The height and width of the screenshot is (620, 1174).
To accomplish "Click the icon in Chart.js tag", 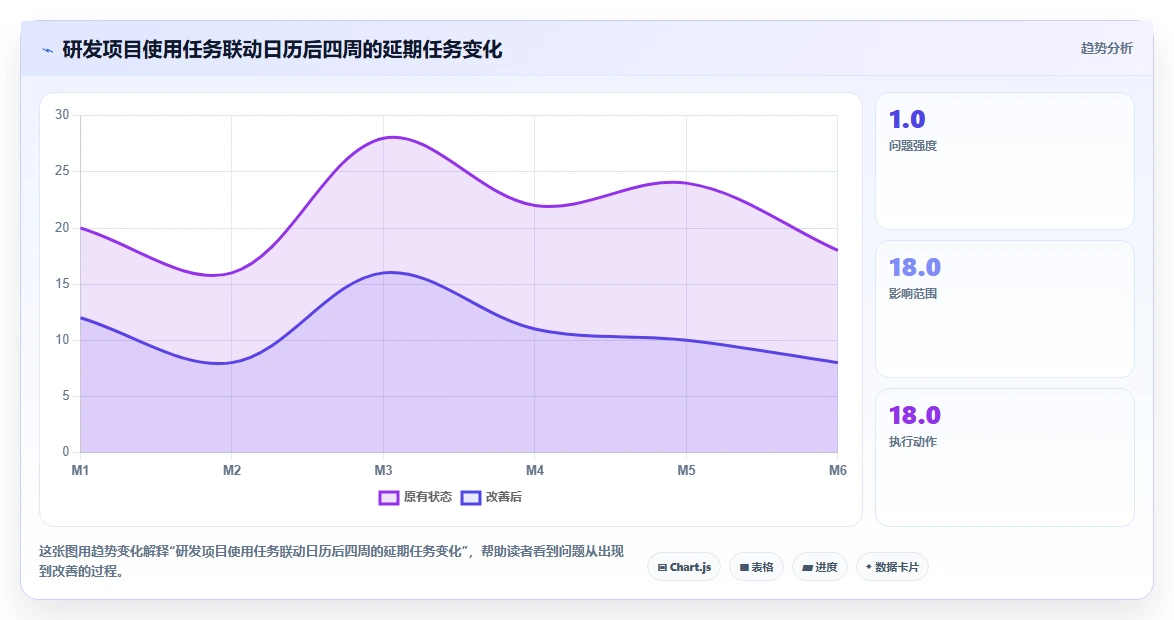I will pyautogui.click(x=662, y=568).
